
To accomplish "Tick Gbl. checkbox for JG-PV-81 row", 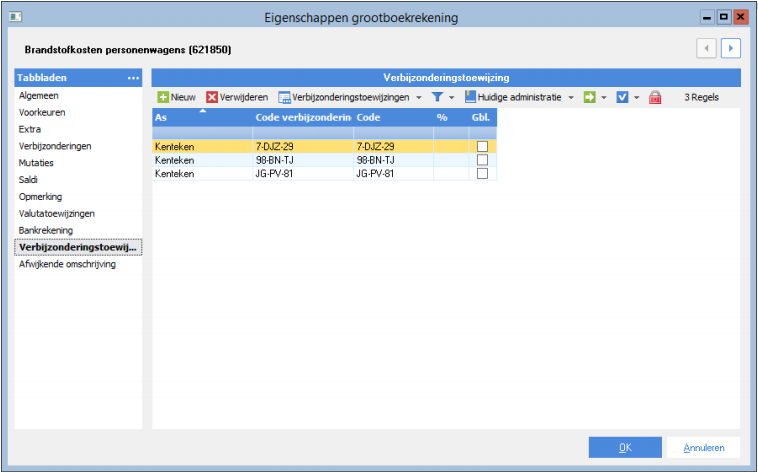I will pyautogui.click(x=482, y=173).
